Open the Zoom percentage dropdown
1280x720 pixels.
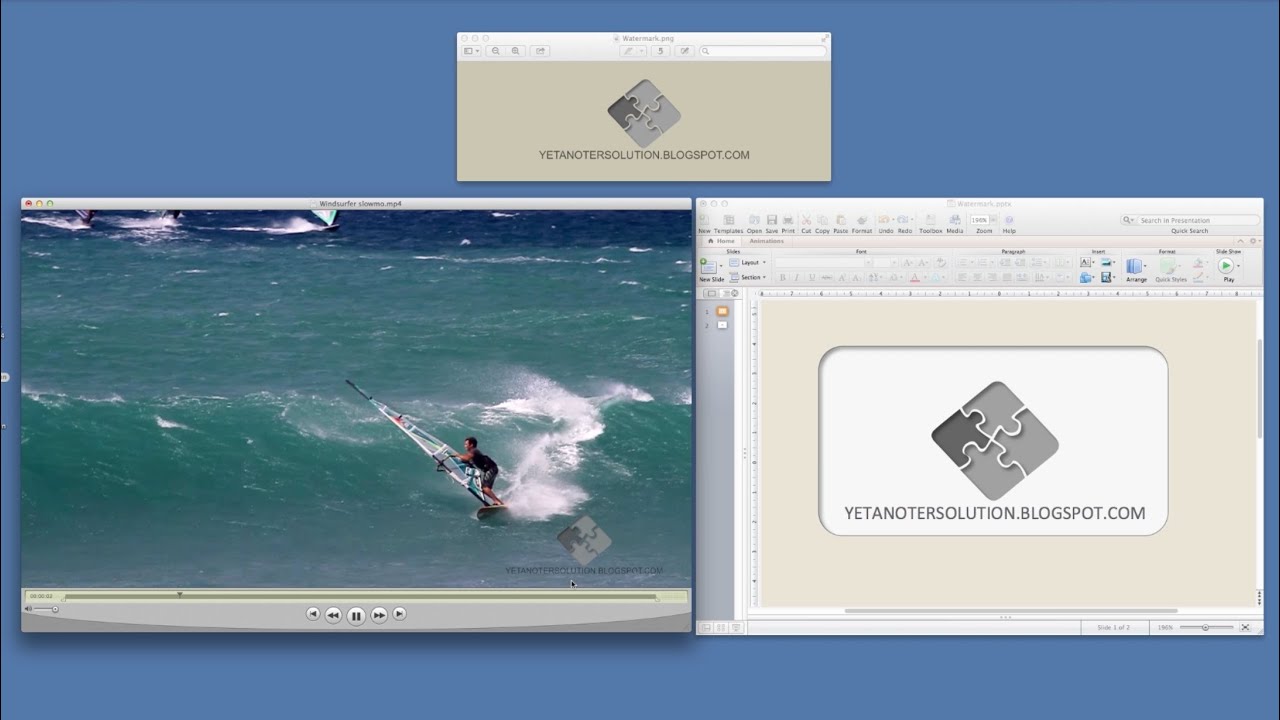pos(994,220)
